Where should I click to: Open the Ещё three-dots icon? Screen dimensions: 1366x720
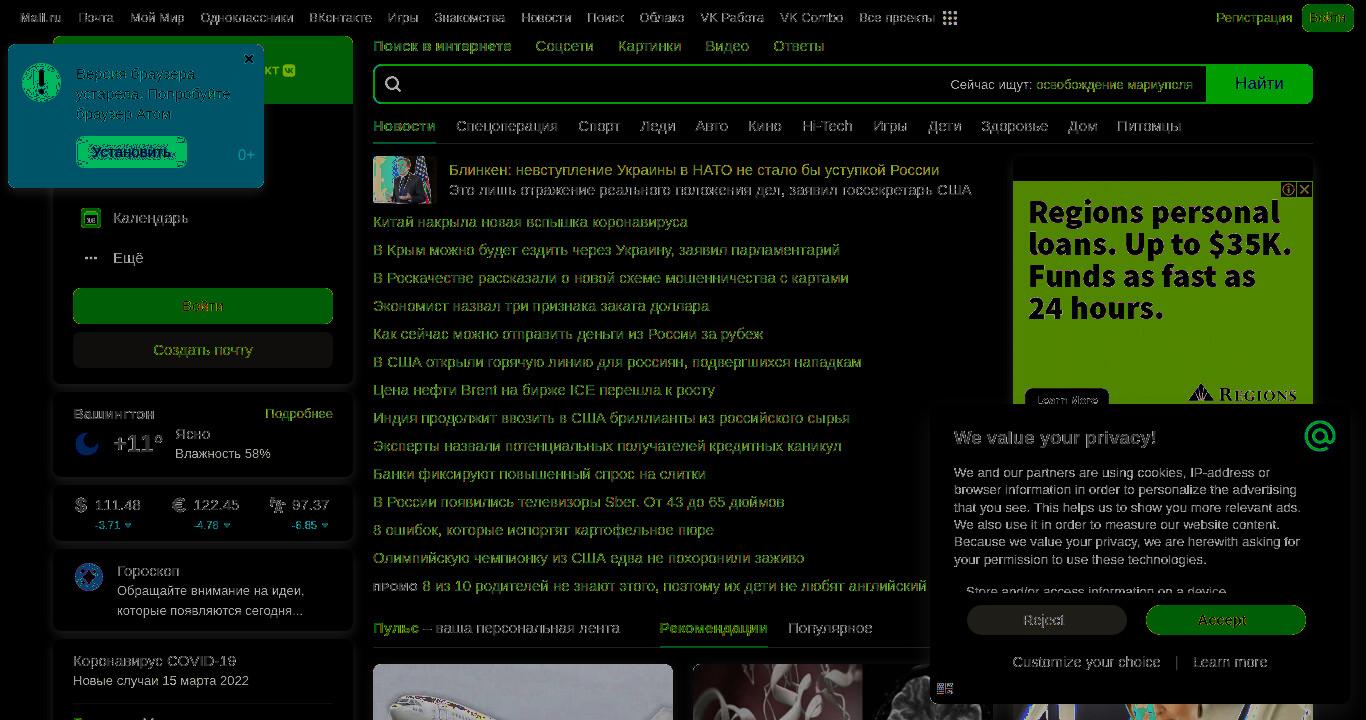point(91,258)
